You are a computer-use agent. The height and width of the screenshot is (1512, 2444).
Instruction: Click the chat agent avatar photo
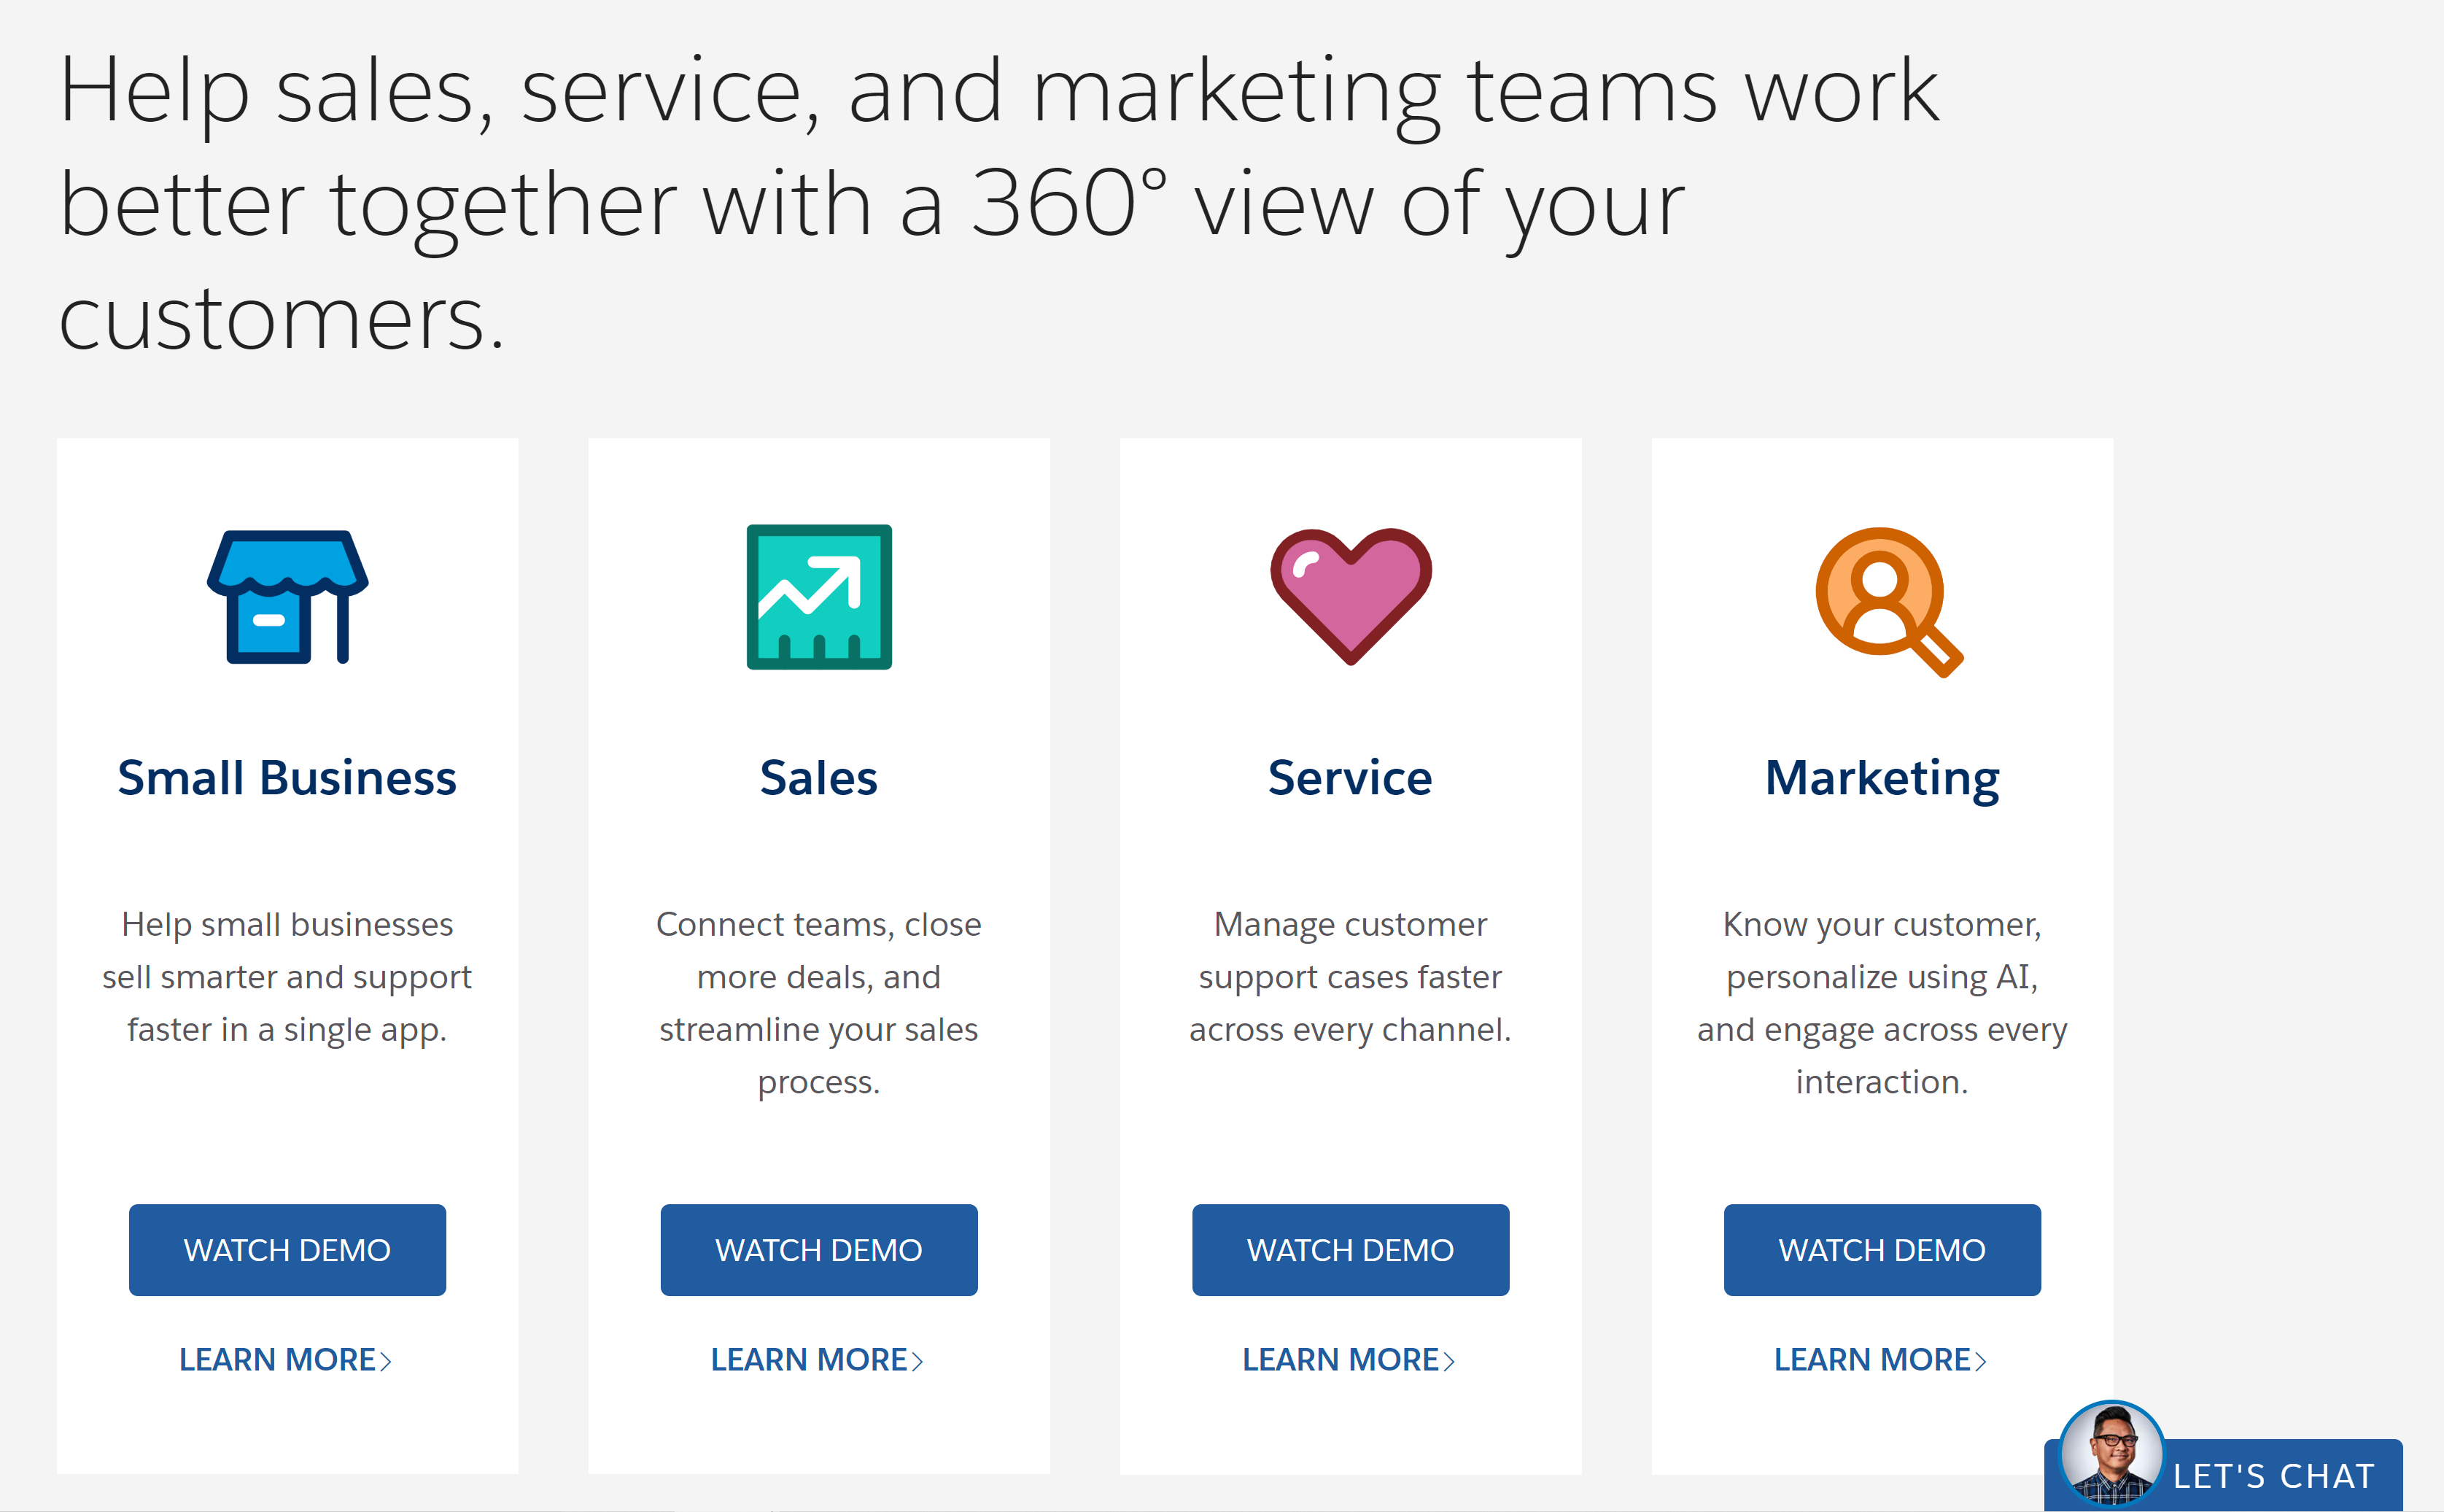tap(2111, 1455)
